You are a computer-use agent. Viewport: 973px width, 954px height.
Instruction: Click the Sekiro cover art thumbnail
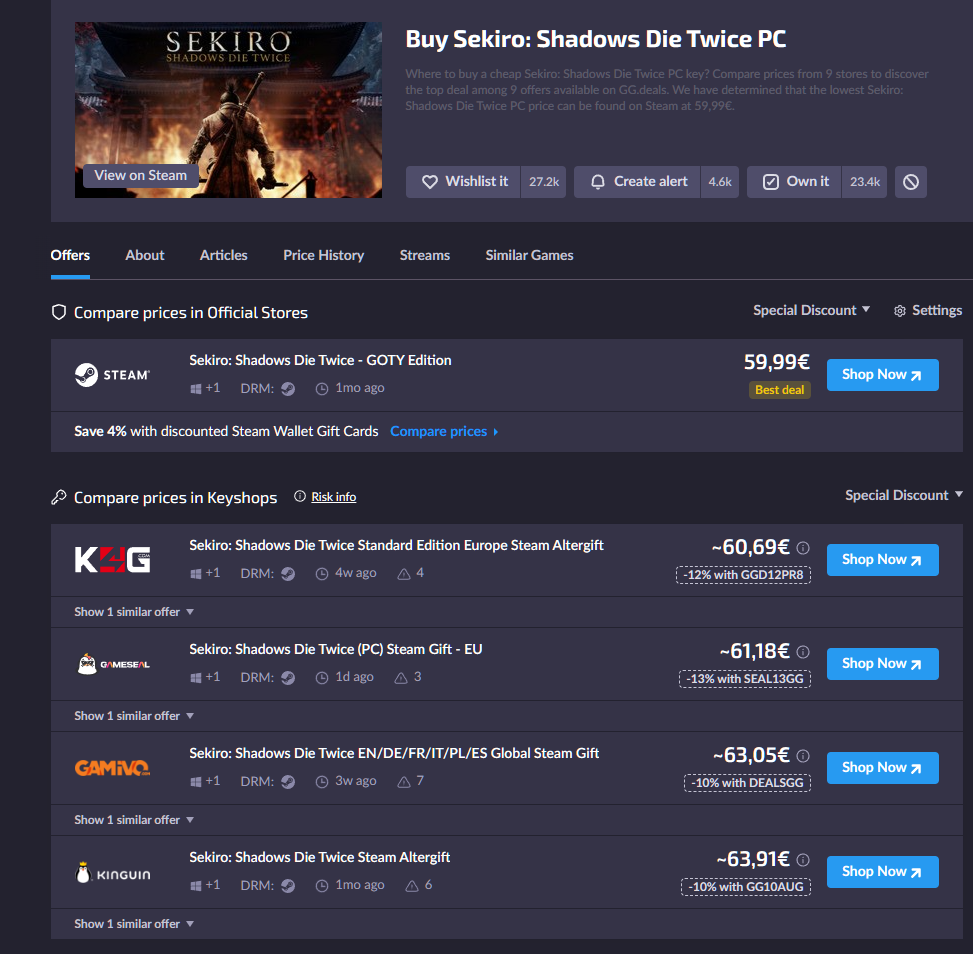pyautogui.click(x=228, y=110)
